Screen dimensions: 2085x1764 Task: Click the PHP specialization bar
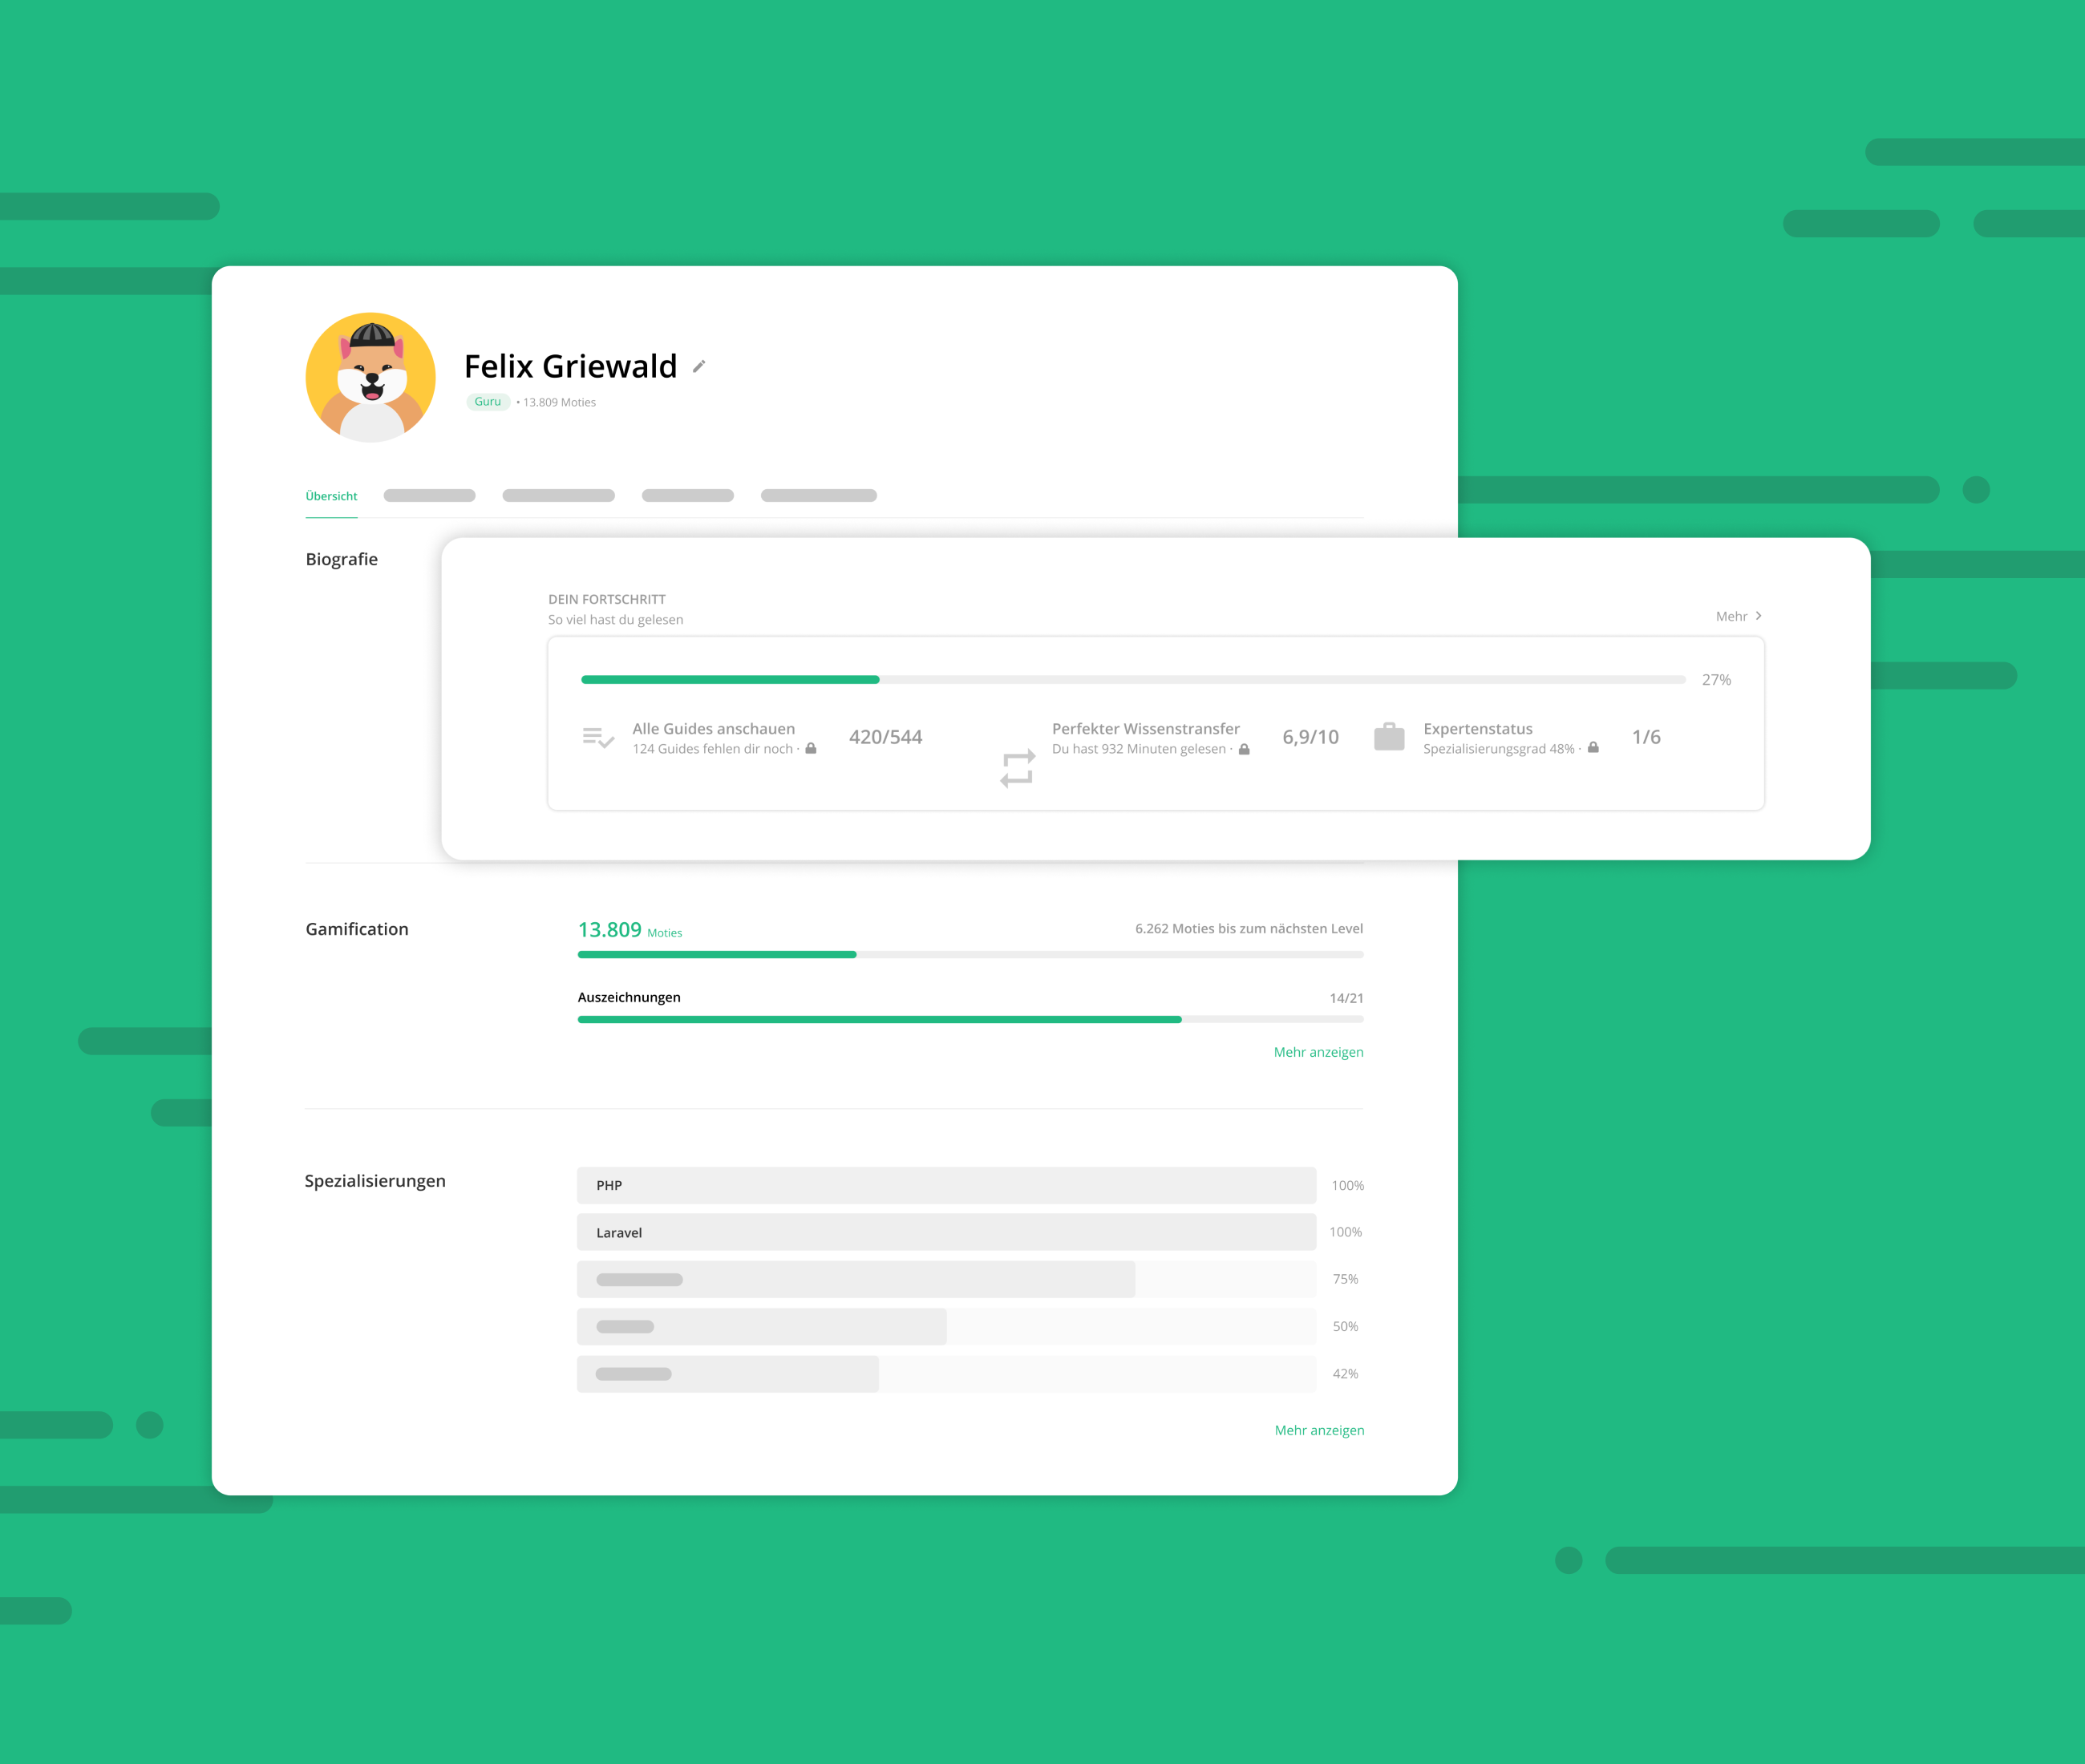click(946, 1185)
